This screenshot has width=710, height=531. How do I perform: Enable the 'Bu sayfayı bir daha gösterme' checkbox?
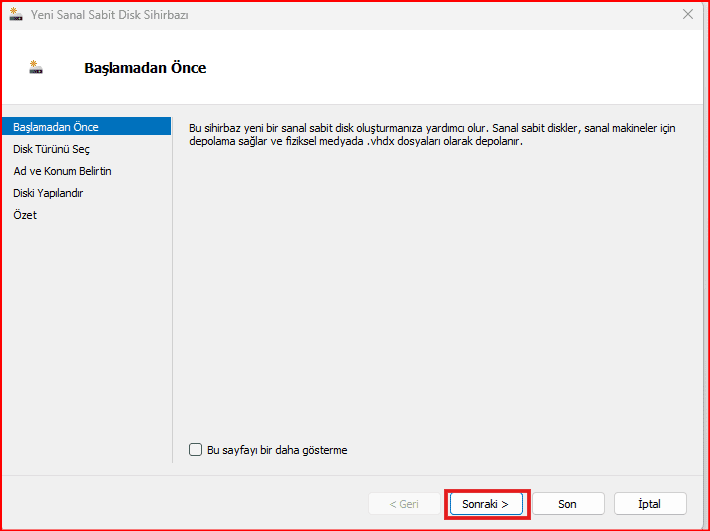click(x=196, y=450)
